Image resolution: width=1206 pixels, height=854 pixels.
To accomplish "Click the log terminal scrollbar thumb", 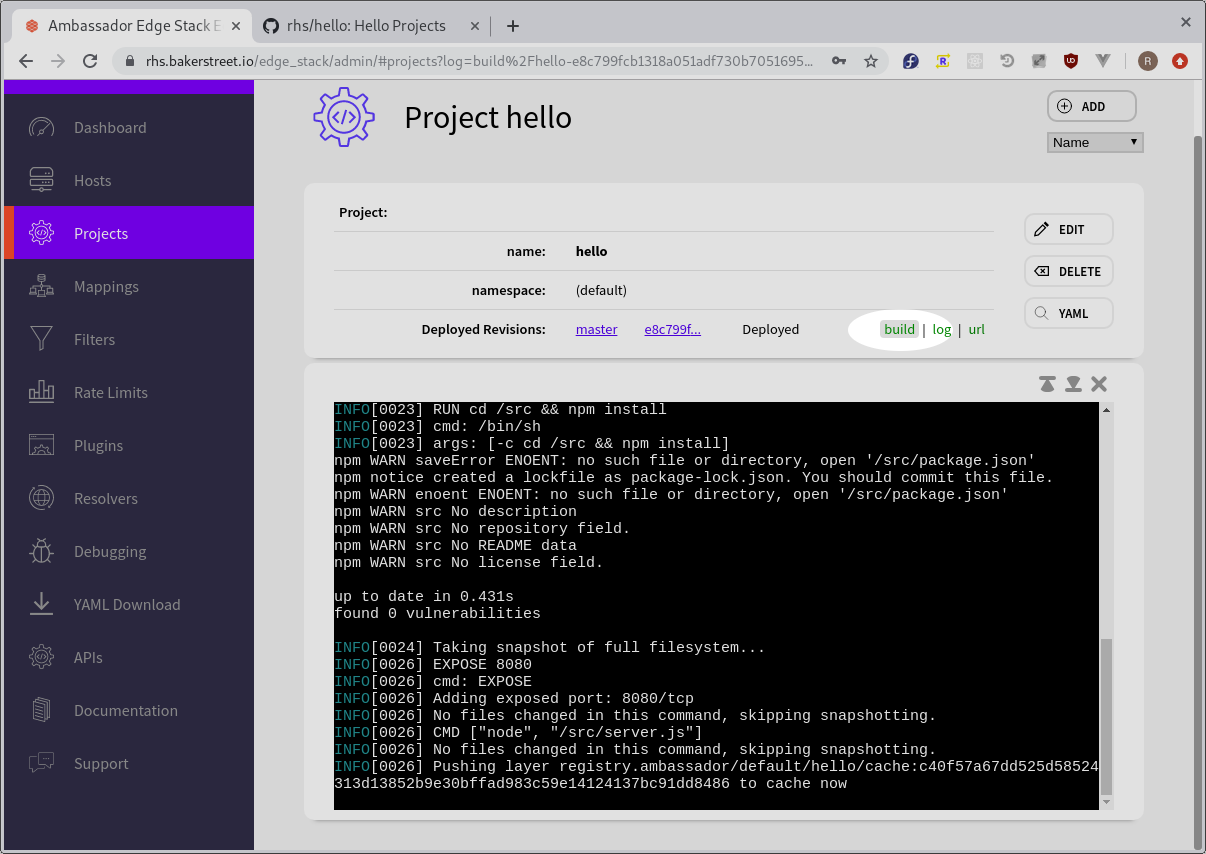I will (1106, 716).
